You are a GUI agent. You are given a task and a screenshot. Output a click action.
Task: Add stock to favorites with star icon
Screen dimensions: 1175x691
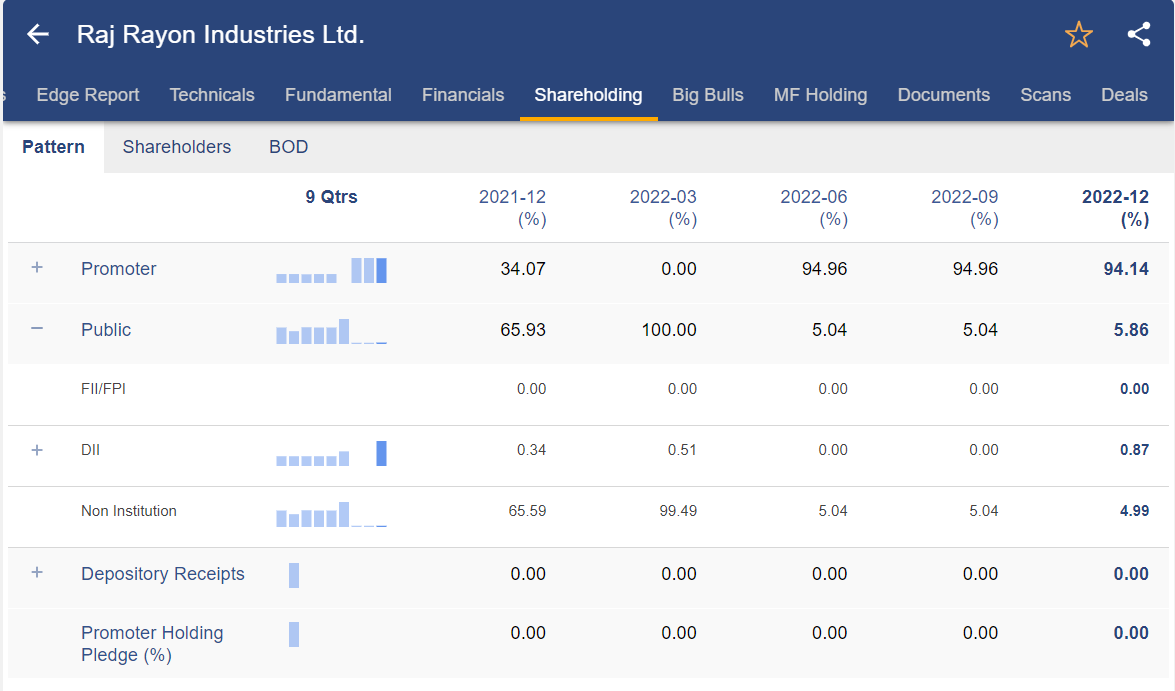tap(1078, 34)
